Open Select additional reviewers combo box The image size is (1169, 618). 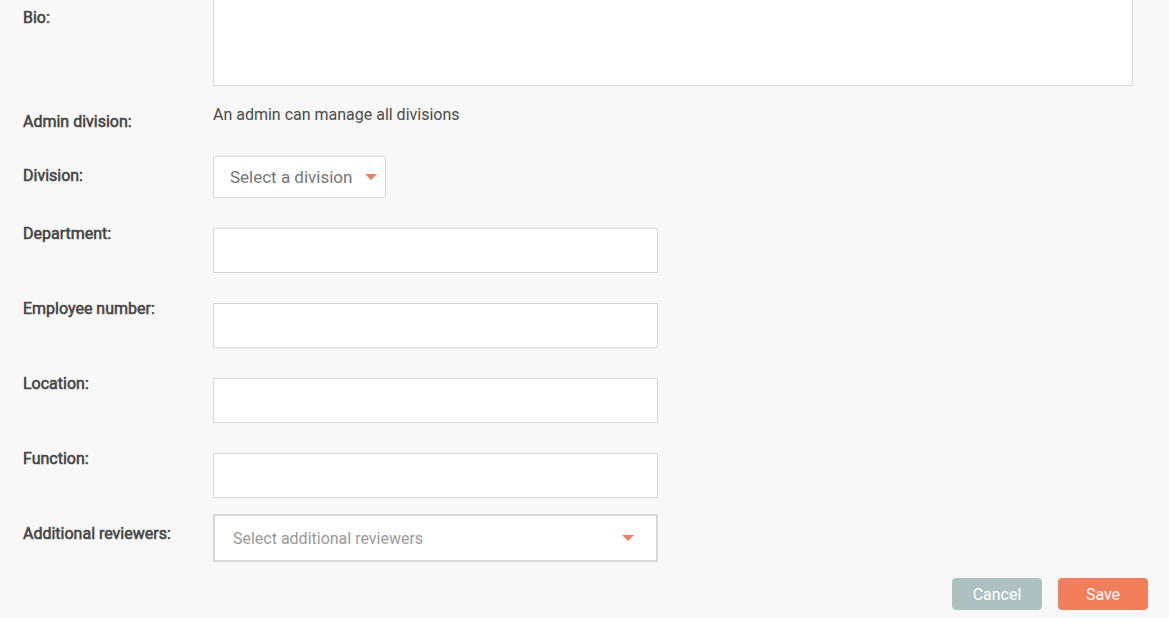pyautogui.click(x=420, y=538)
